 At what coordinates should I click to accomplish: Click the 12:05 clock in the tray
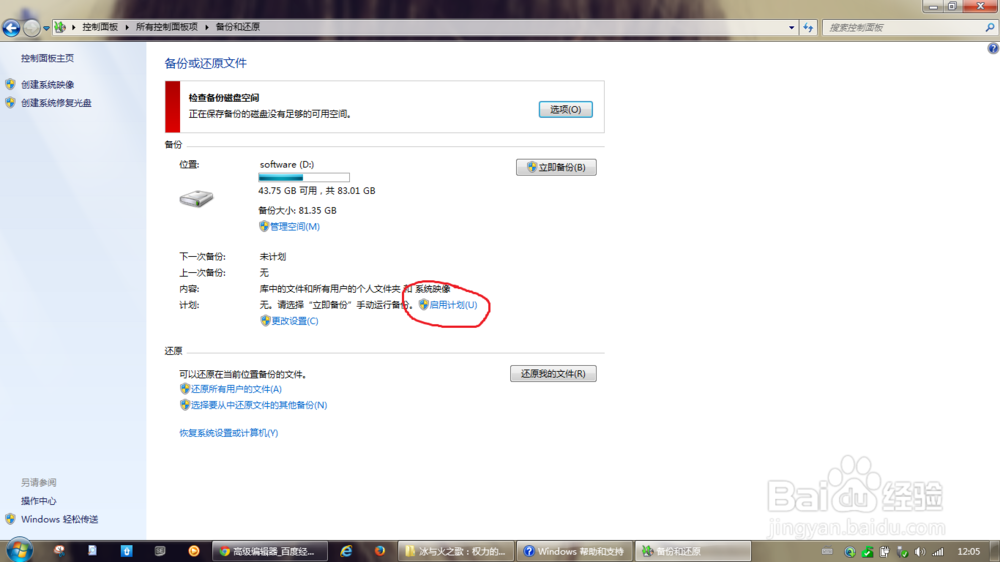(969, 551)
